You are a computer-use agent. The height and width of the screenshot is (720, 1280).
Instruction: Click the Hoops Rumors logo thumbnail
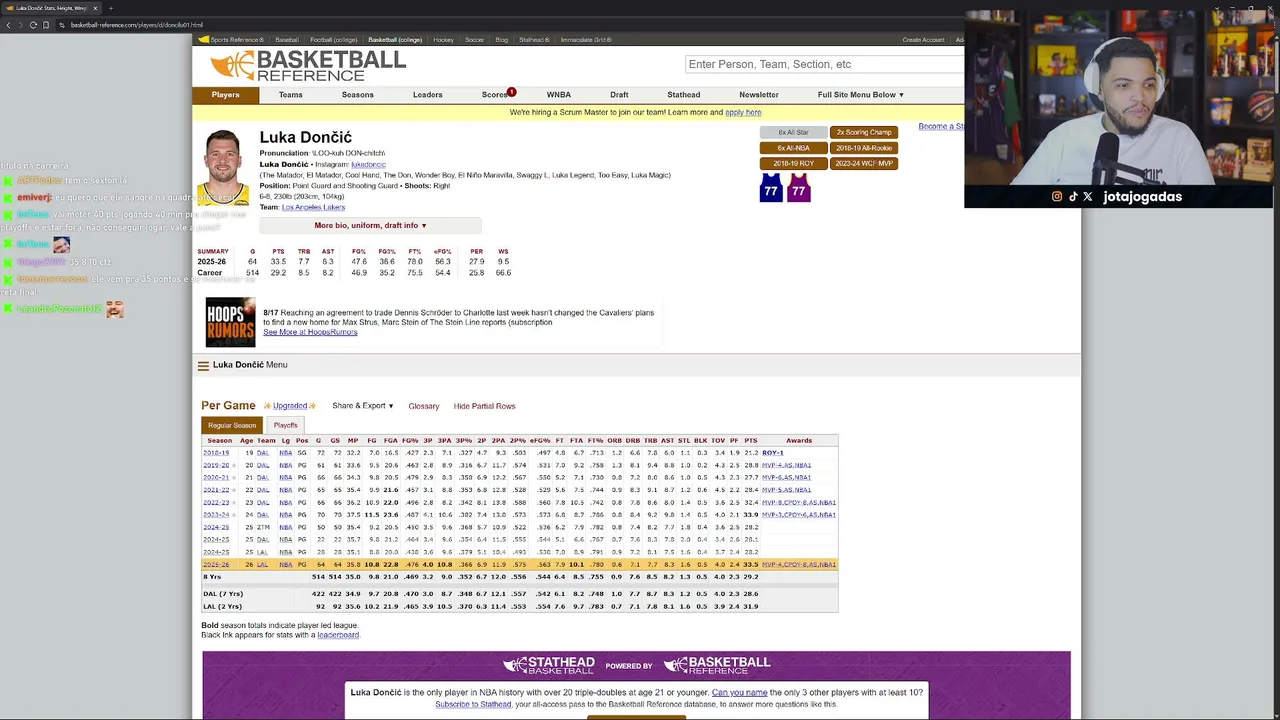click(230, 322)
